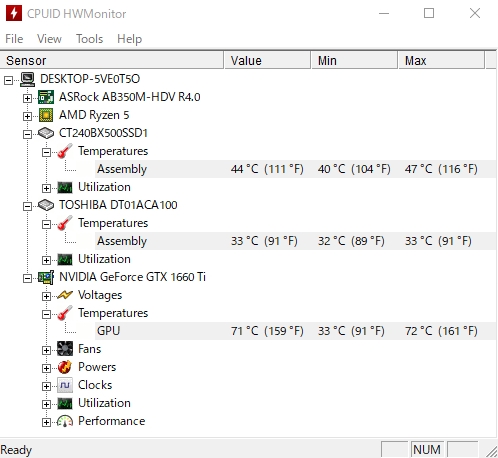Image resolution: width=498 pixels, height=458 pixels.
Task: Collapse the DESKTOP-5VE0T5O root node
Action: coord(8,80)
